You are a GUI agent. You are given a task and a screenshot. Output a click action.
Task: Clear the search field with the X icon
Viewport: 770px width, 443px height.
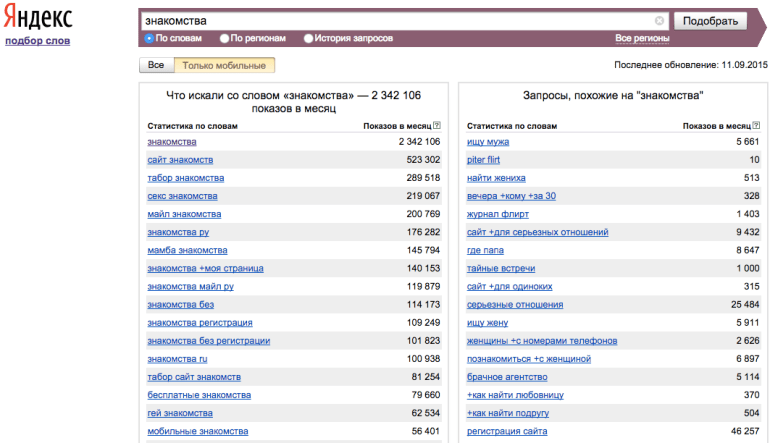click(660, 21)
